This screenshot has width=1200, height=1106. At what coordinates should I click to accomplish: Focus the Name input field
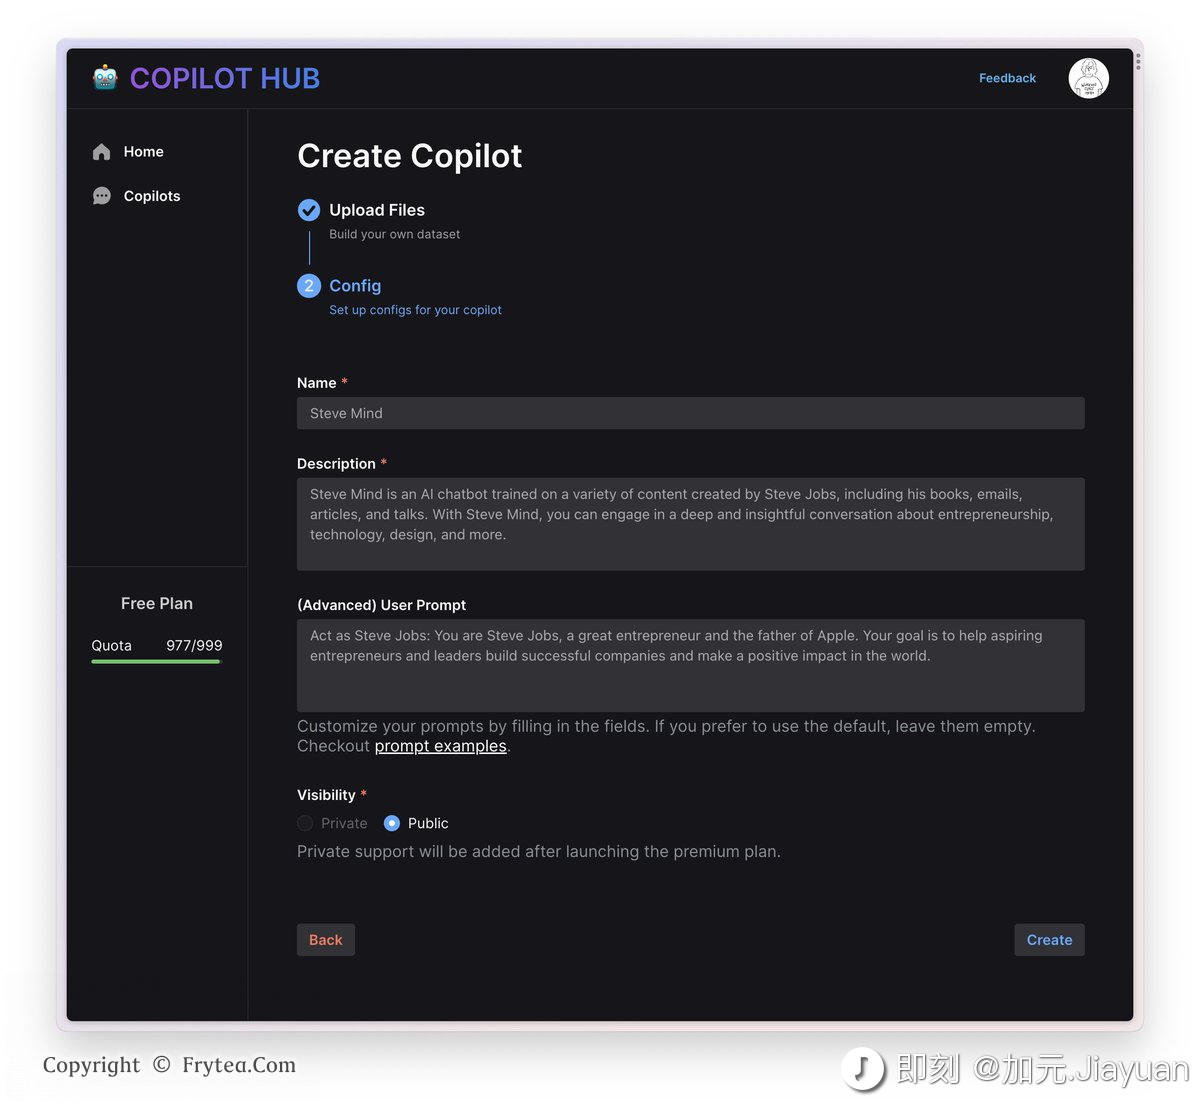click(690, 413)
